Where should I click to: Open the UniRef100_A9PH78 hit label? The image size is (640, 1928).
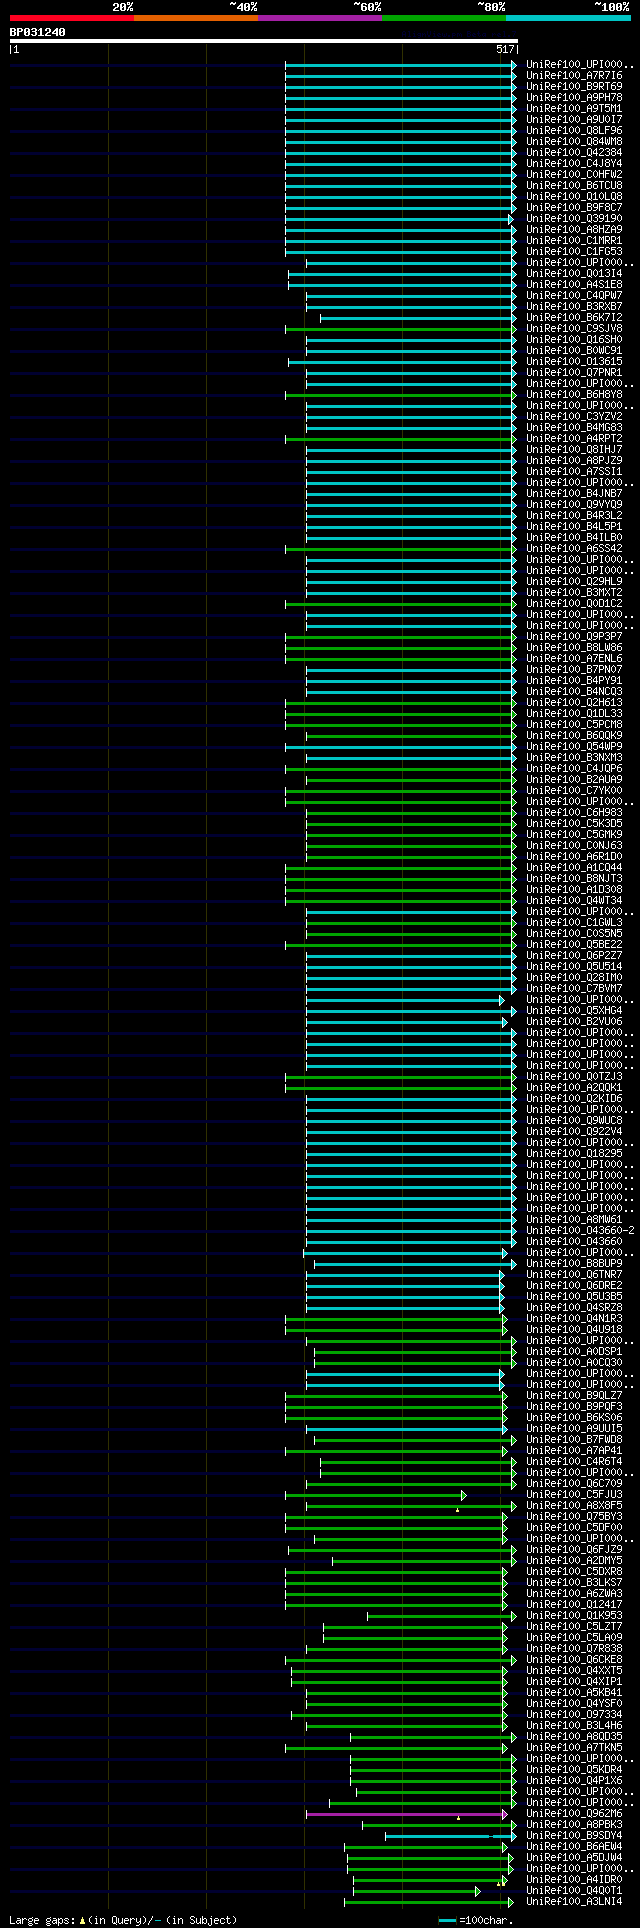point(574,98)
